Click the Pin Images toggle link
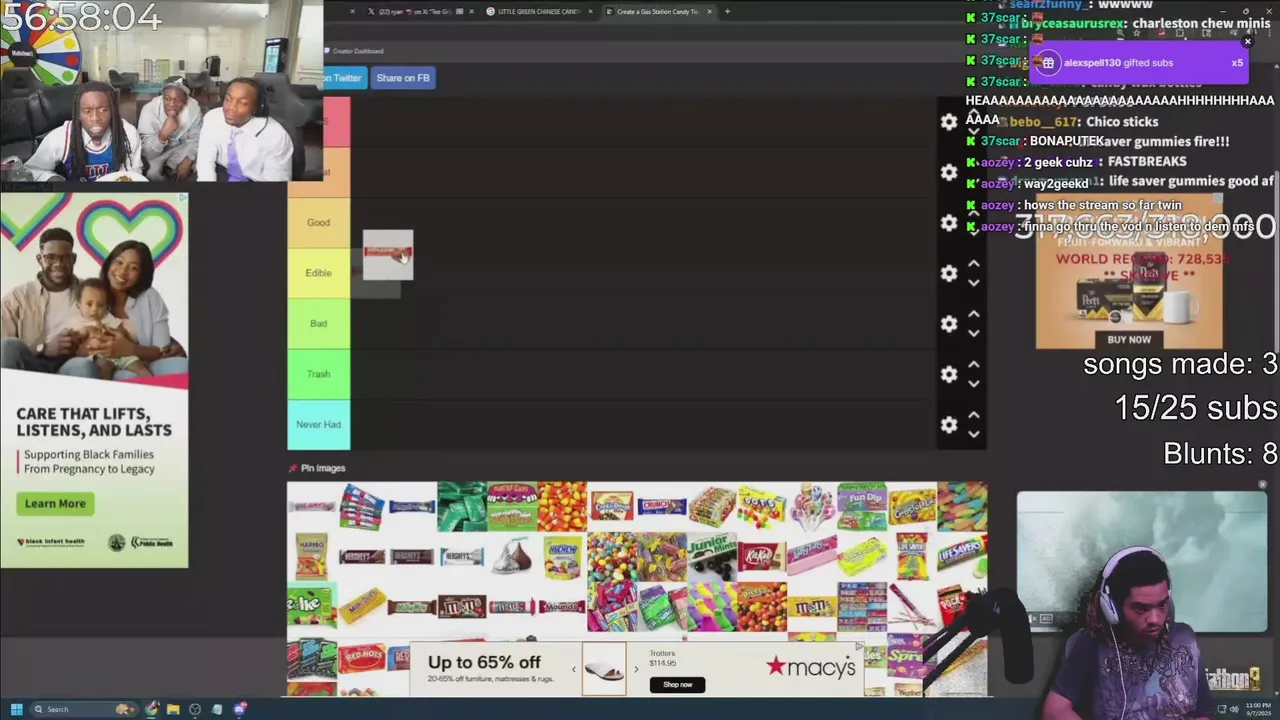Viewport: 1280px width, 720px height. pos(317,468)
